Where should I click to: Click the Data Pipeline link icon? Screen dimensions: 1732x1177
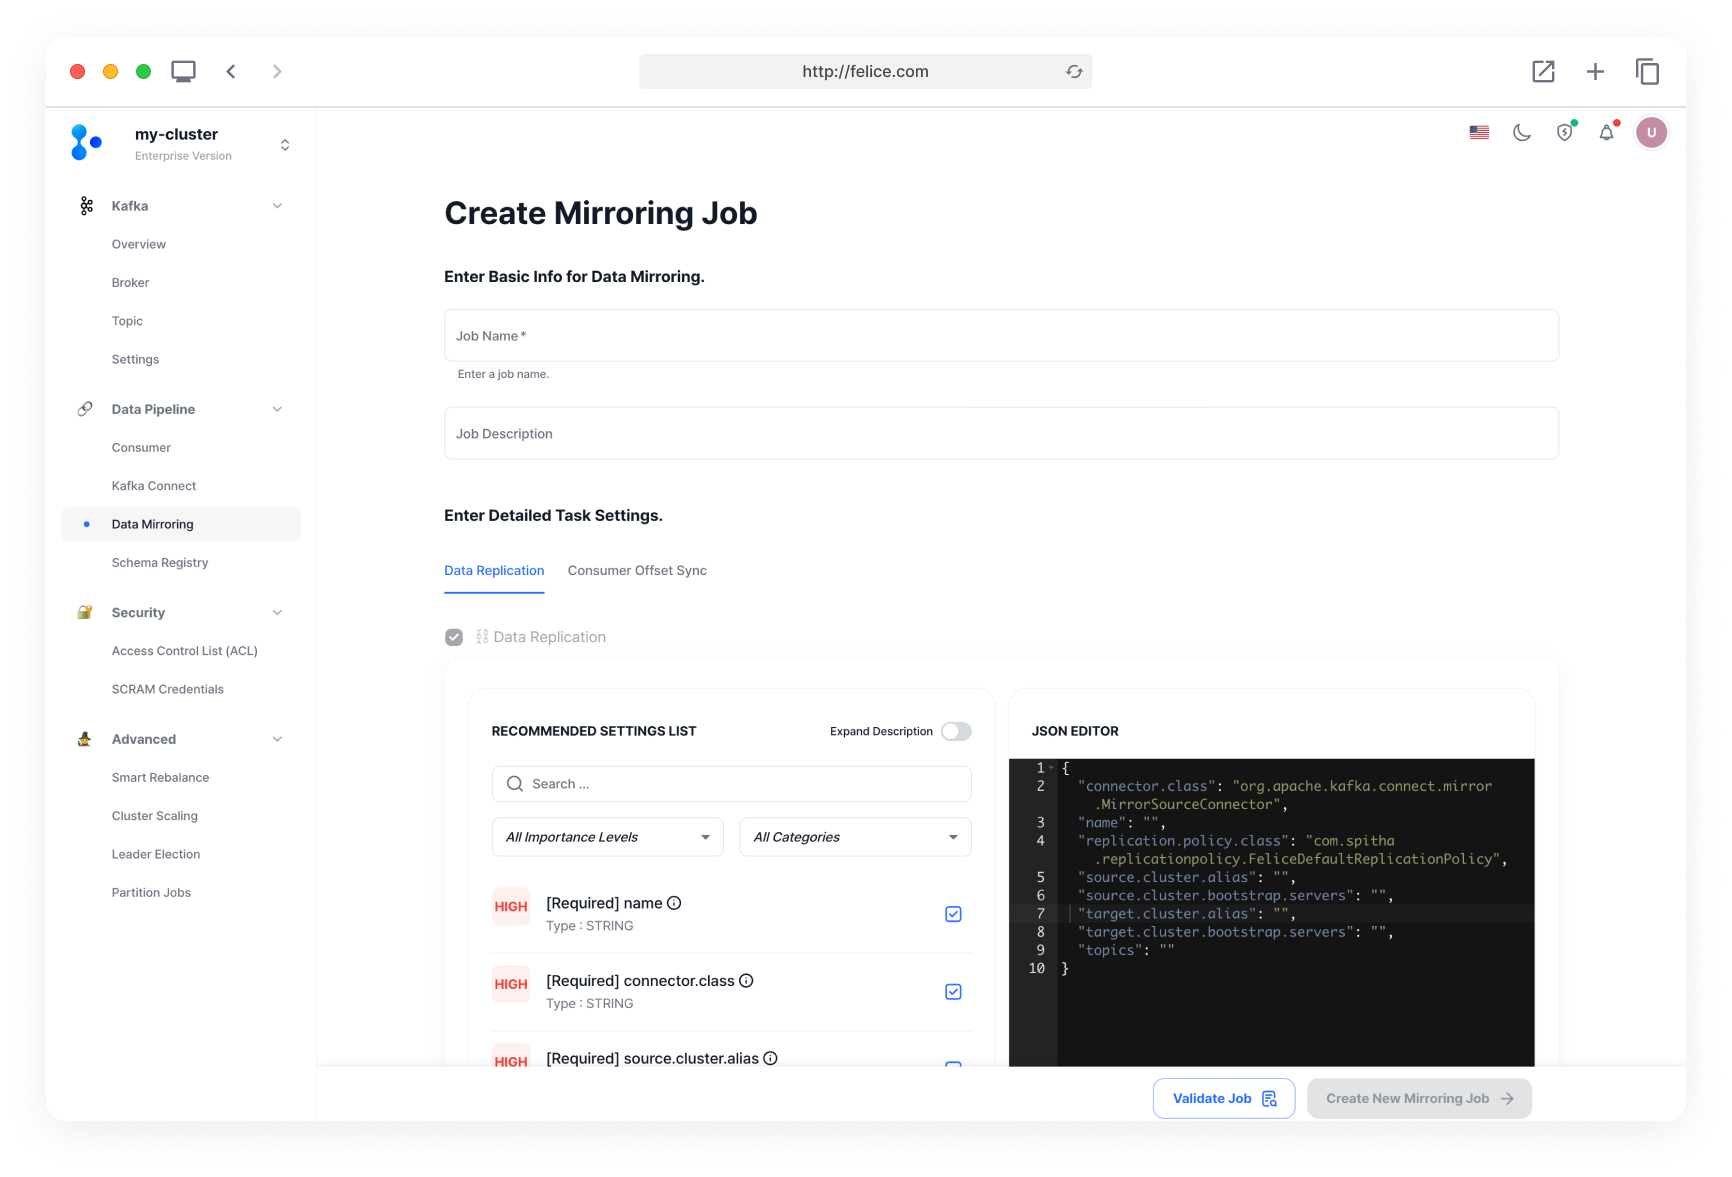tap(85, 409)
